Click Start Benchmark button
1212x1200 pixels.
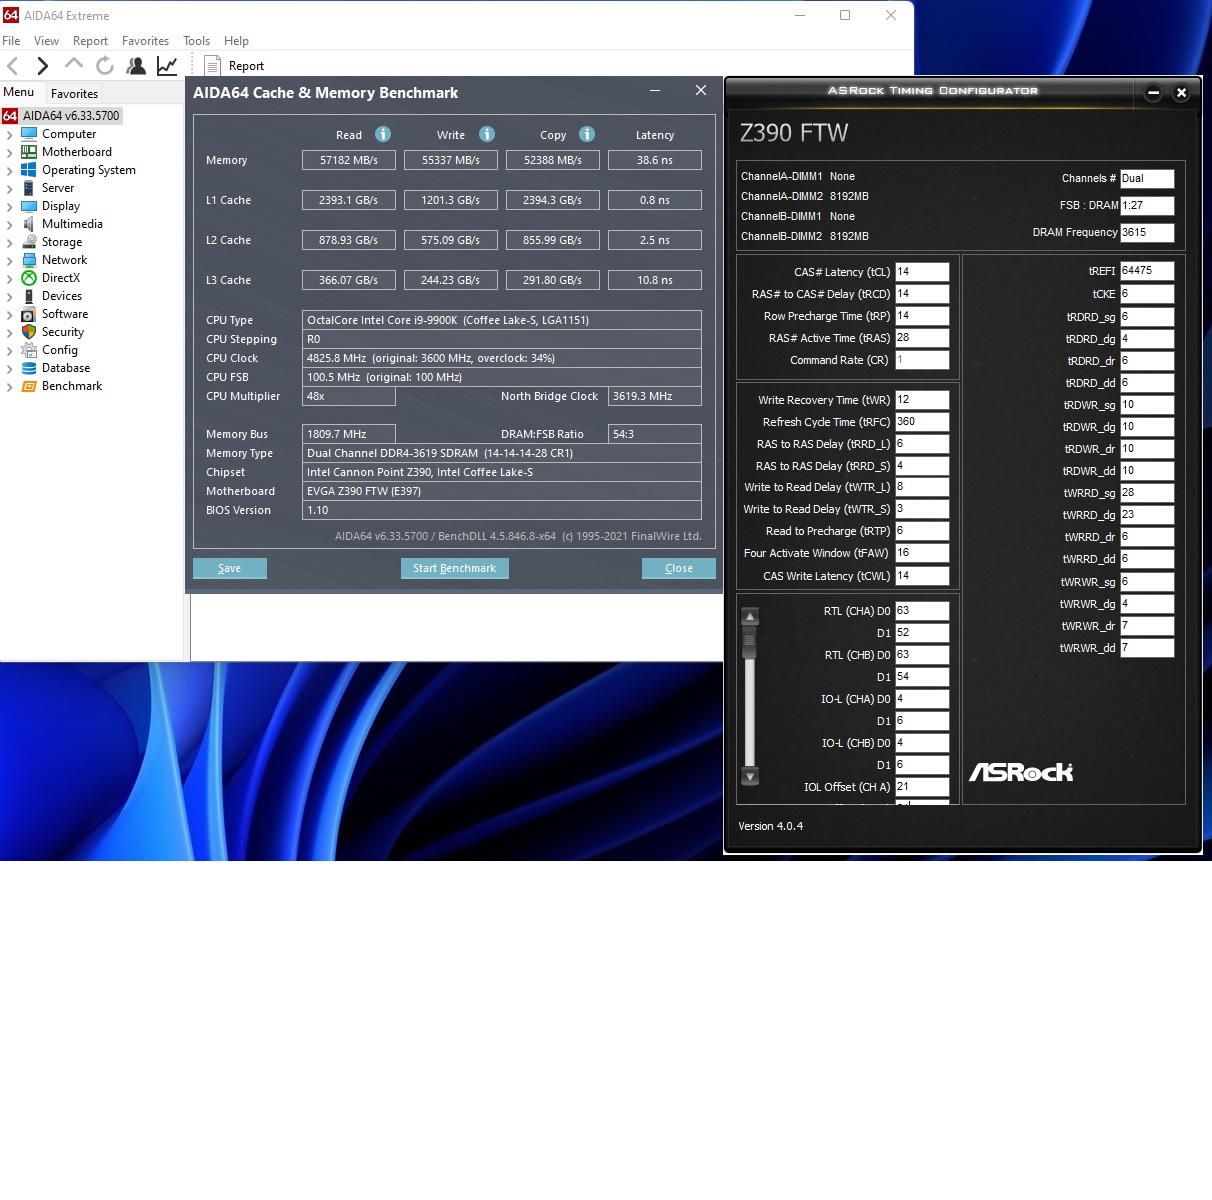tap(455, 568)
